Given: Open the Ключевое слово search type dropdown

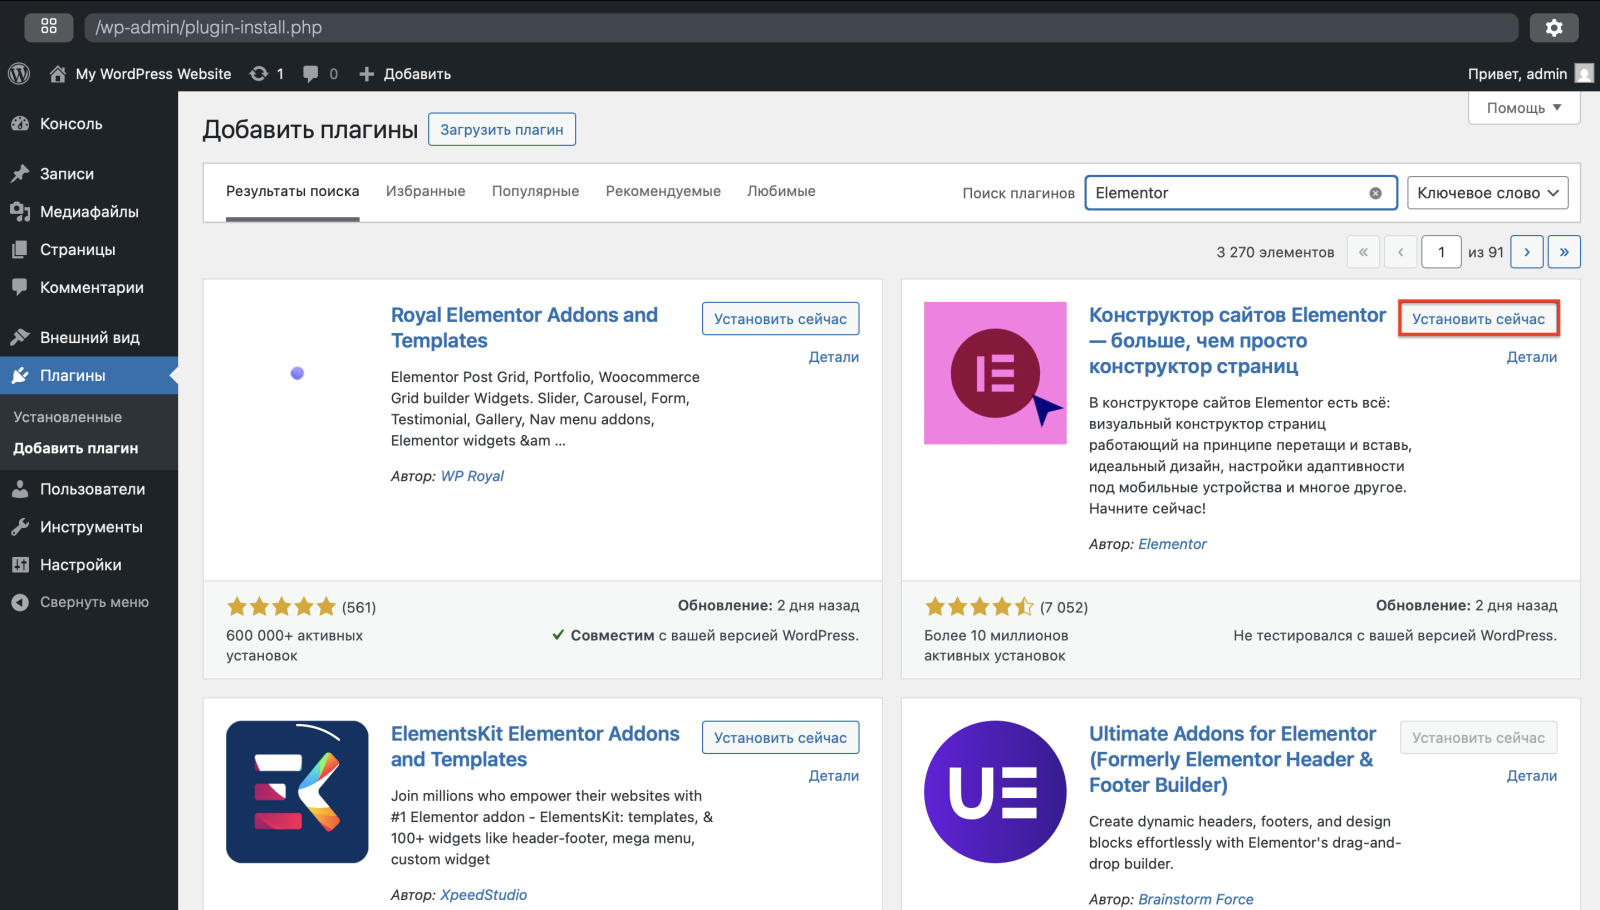Looking at the screenshot, I should click(x=1487, y=193).
